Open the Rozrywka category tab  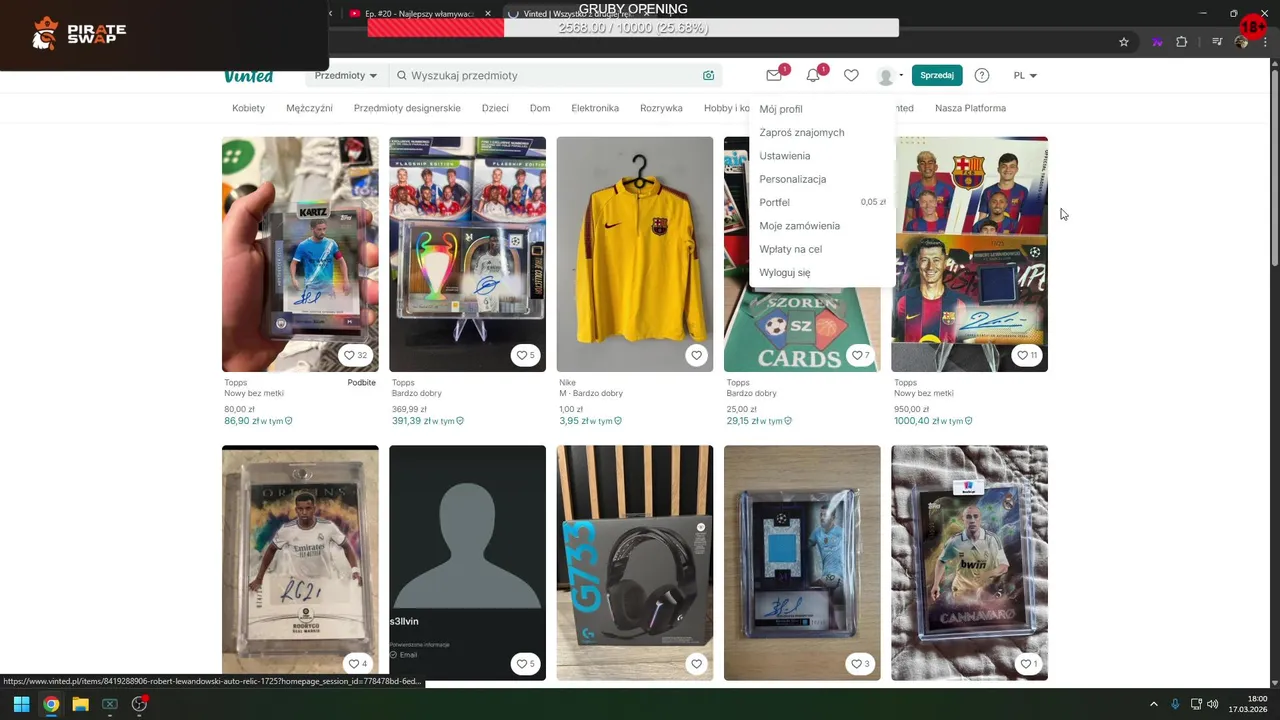click(661, 108)
